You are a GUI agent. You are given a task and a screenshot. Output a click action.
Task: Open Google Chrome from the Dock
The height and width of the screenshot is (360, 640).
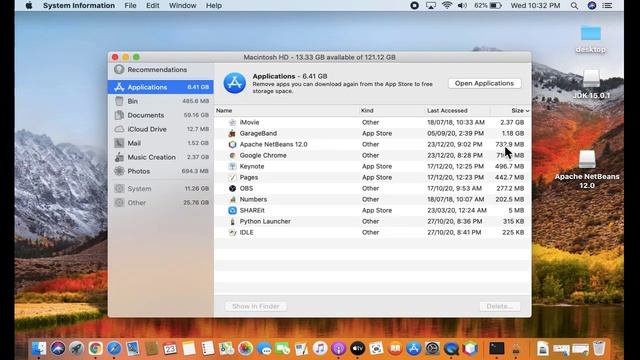coord(96,349)
